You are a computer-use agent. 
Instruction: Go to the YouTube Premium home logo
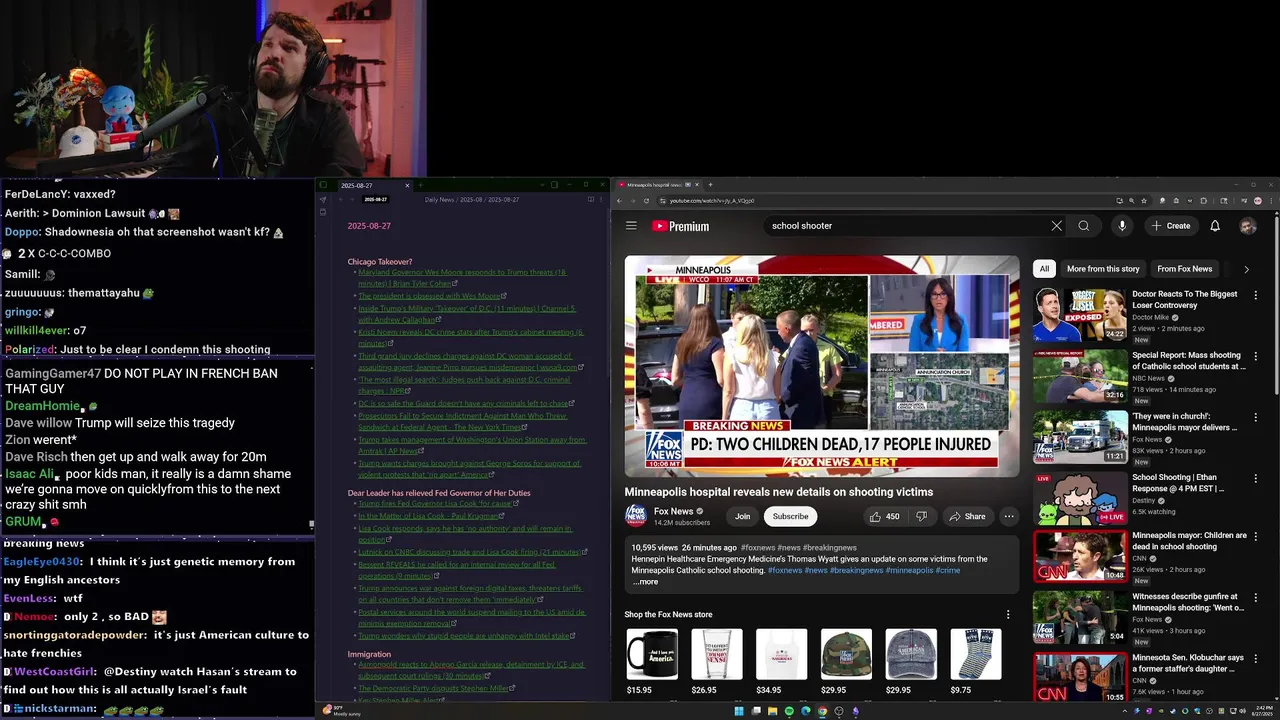[x=681, y=226]
